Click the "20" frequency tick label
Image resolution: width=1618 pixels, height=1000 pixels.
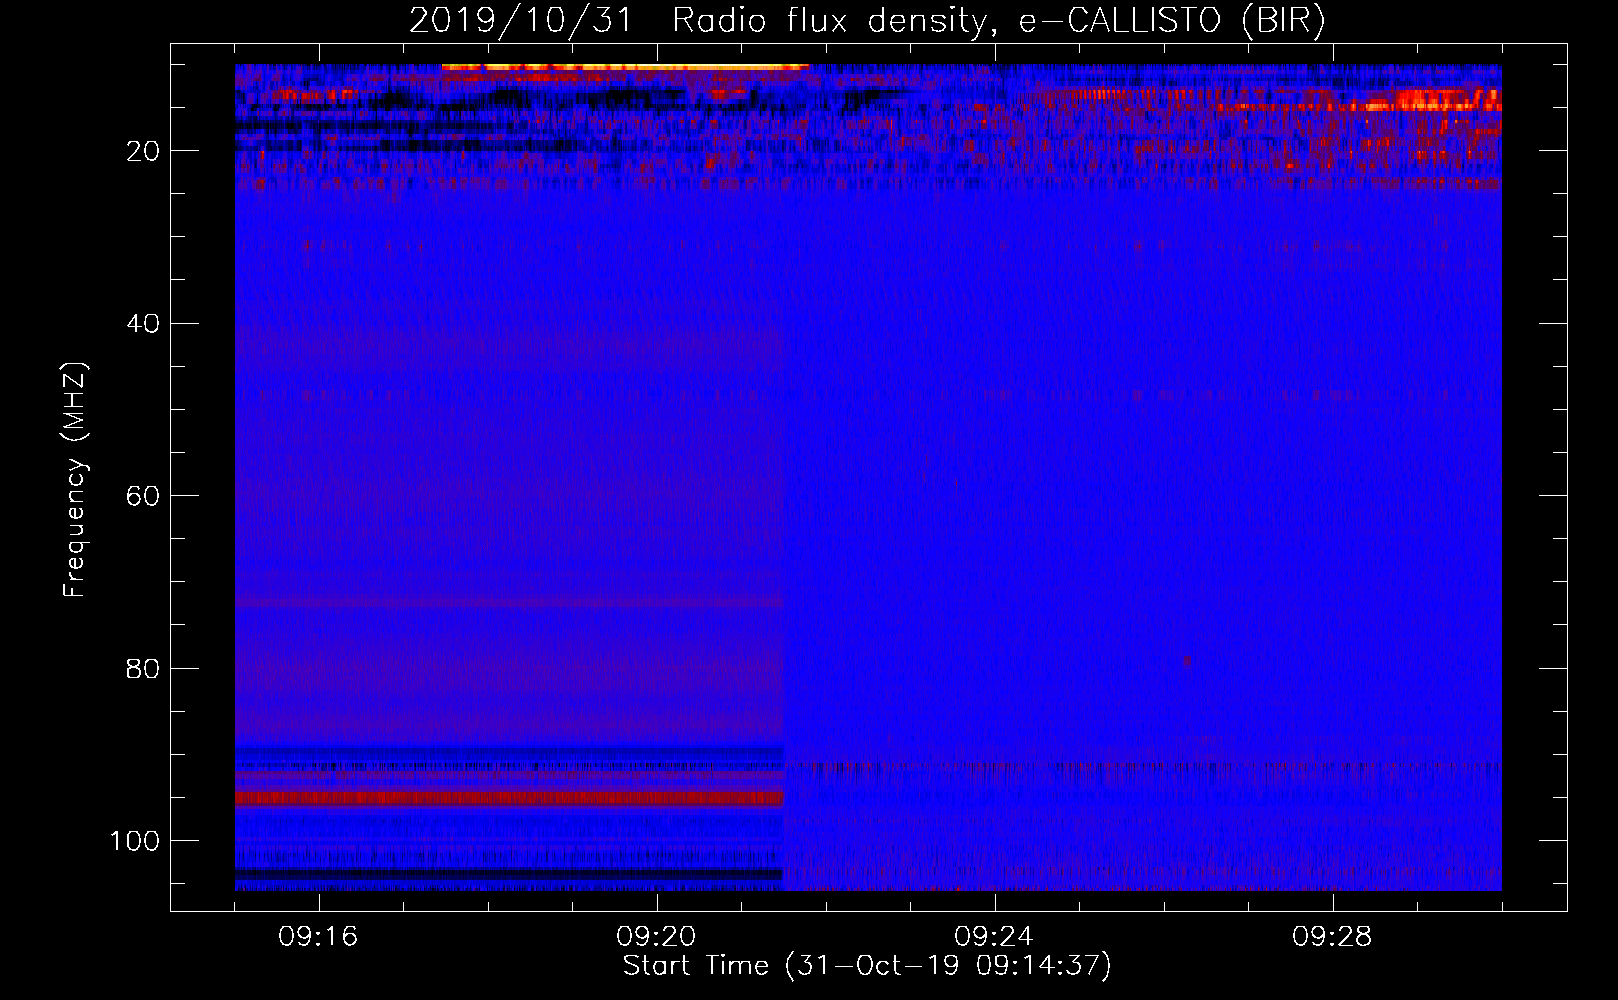(144, 151)
